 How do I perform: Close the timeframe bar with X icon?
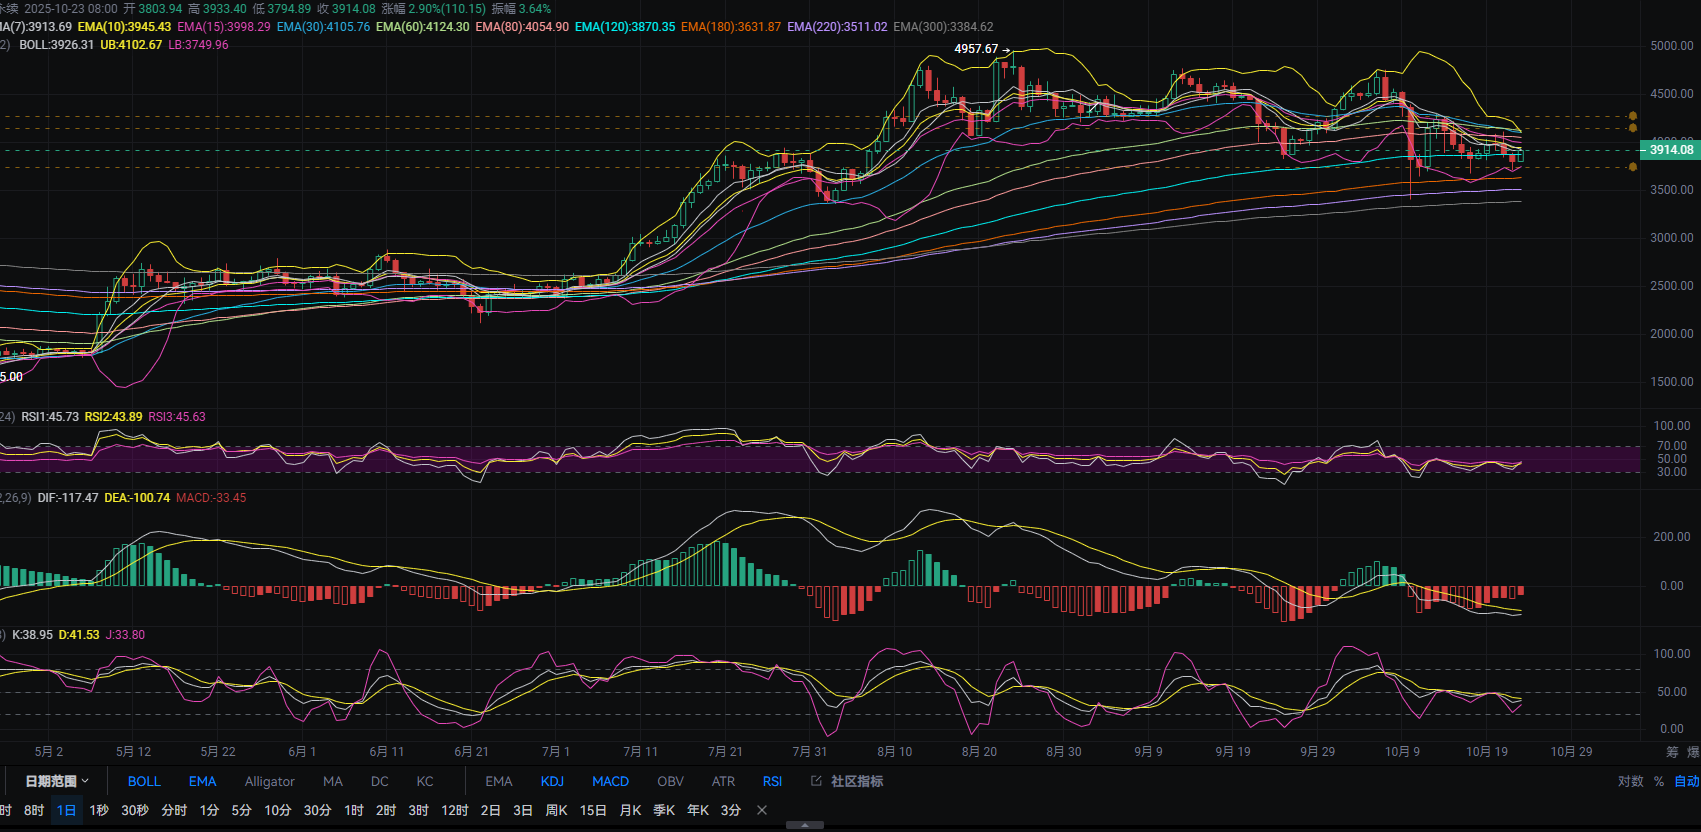762,810
